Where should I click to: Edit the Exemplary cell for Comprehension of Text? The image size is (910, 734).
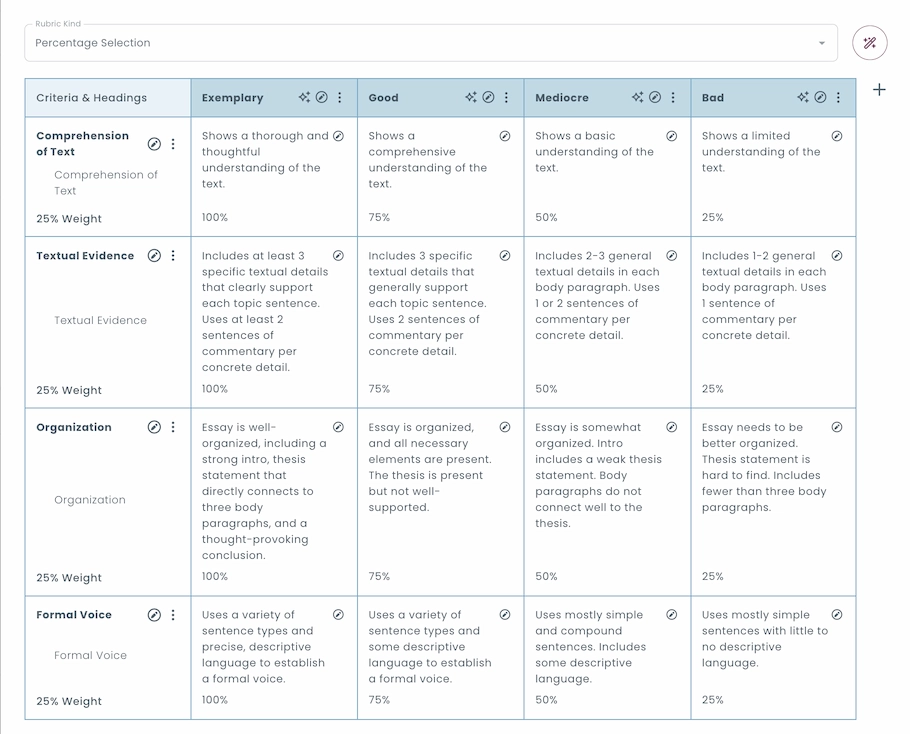337,135
